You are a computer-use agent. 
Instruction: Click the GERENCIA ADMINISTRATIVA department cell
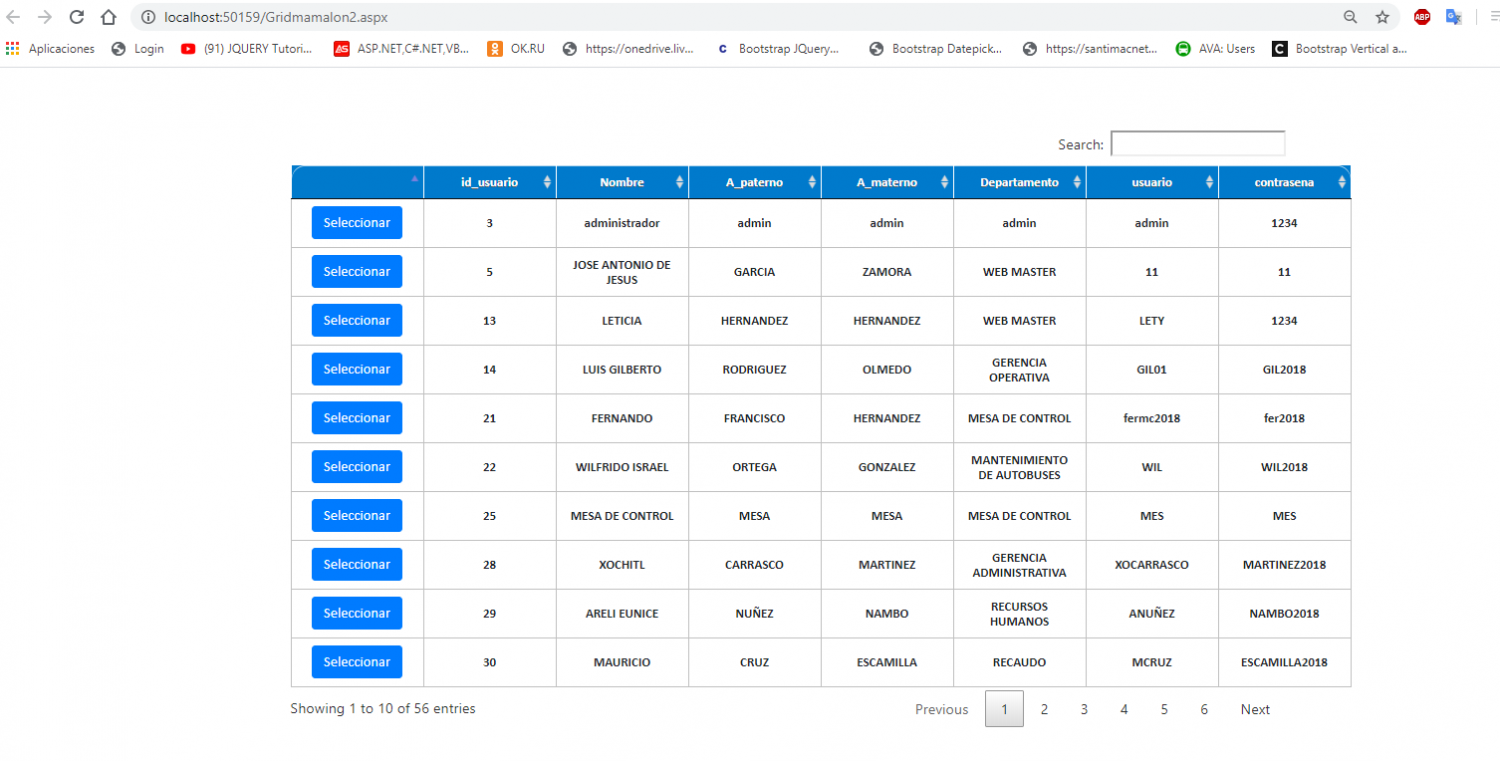click(1020, 565)
